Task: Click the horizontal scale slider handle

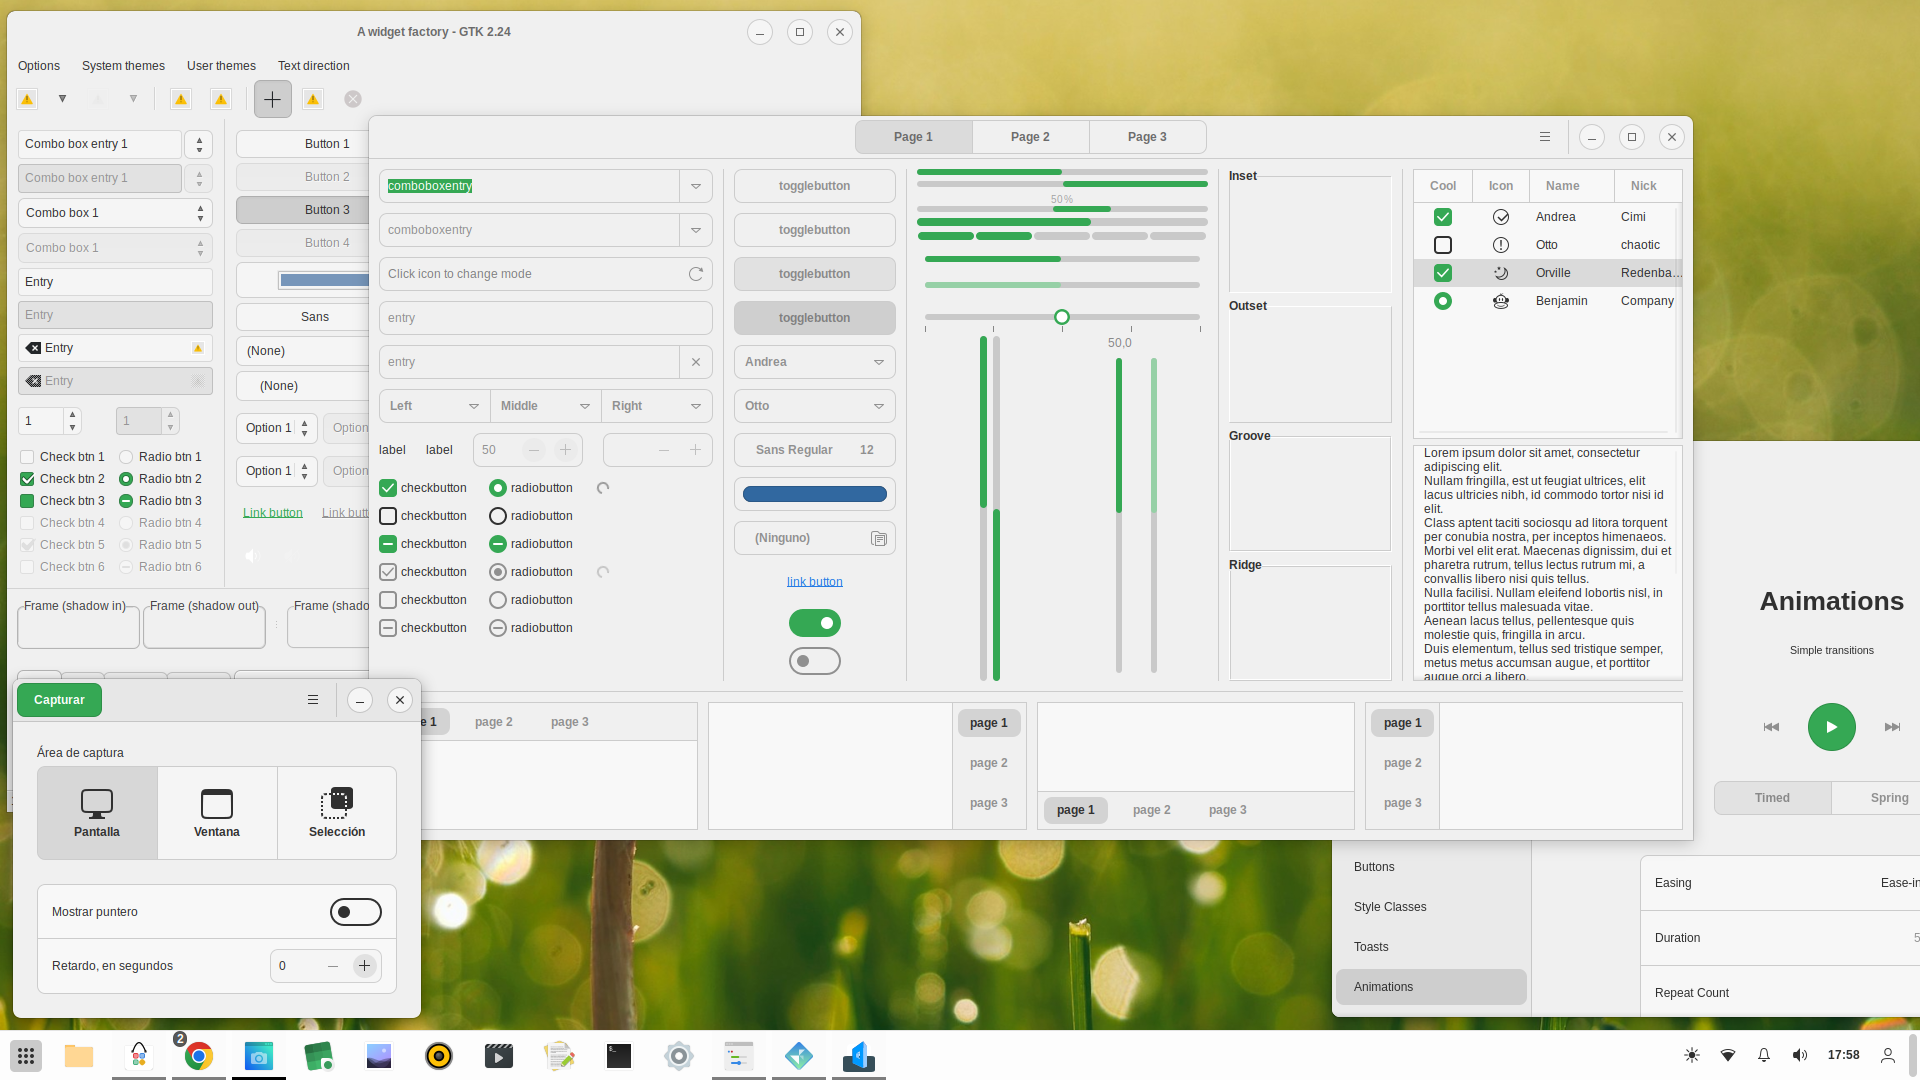Action: [x=1062, y=317]
